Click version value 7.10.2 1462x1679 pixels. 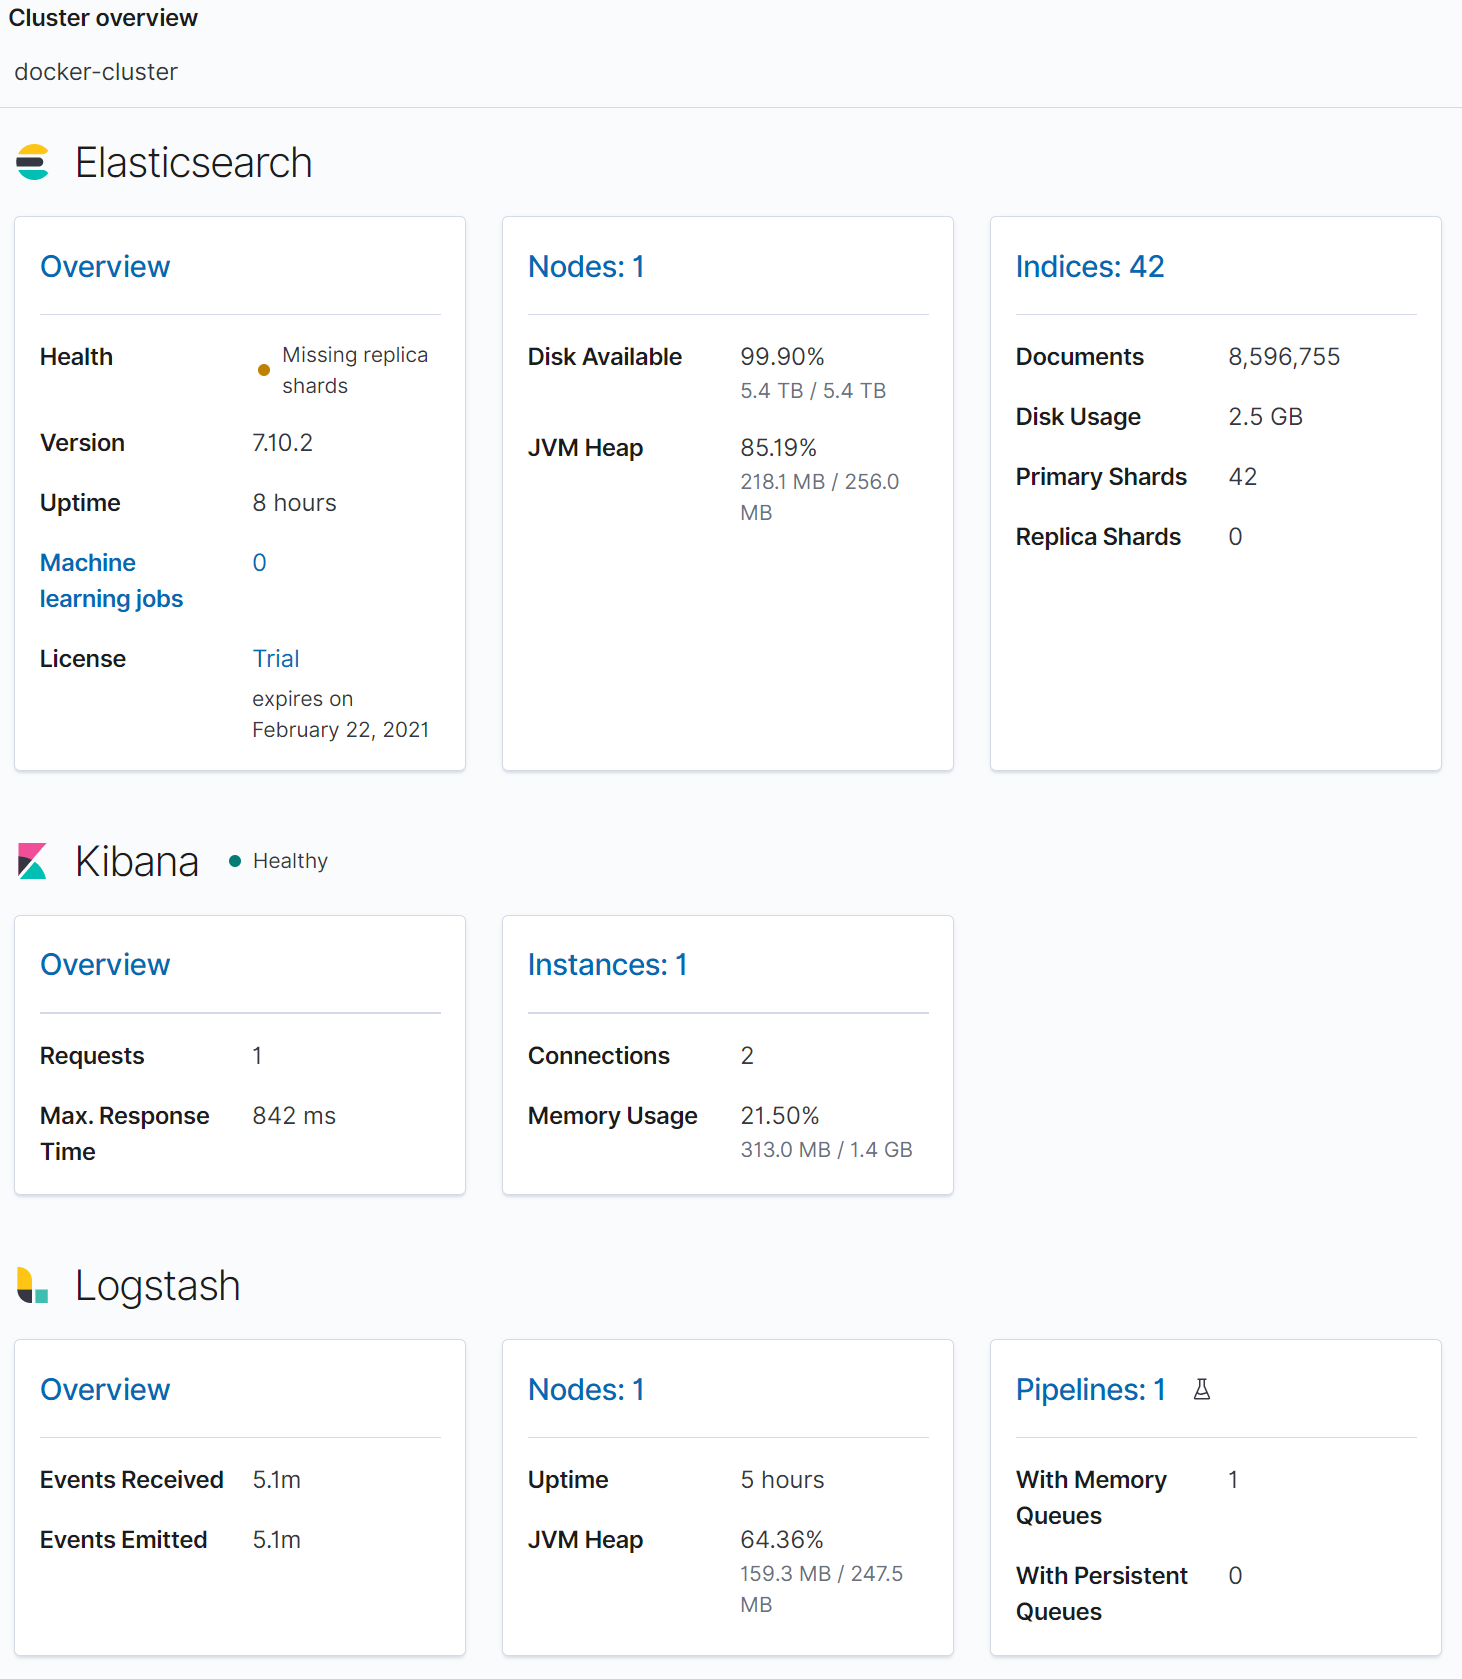282,442
